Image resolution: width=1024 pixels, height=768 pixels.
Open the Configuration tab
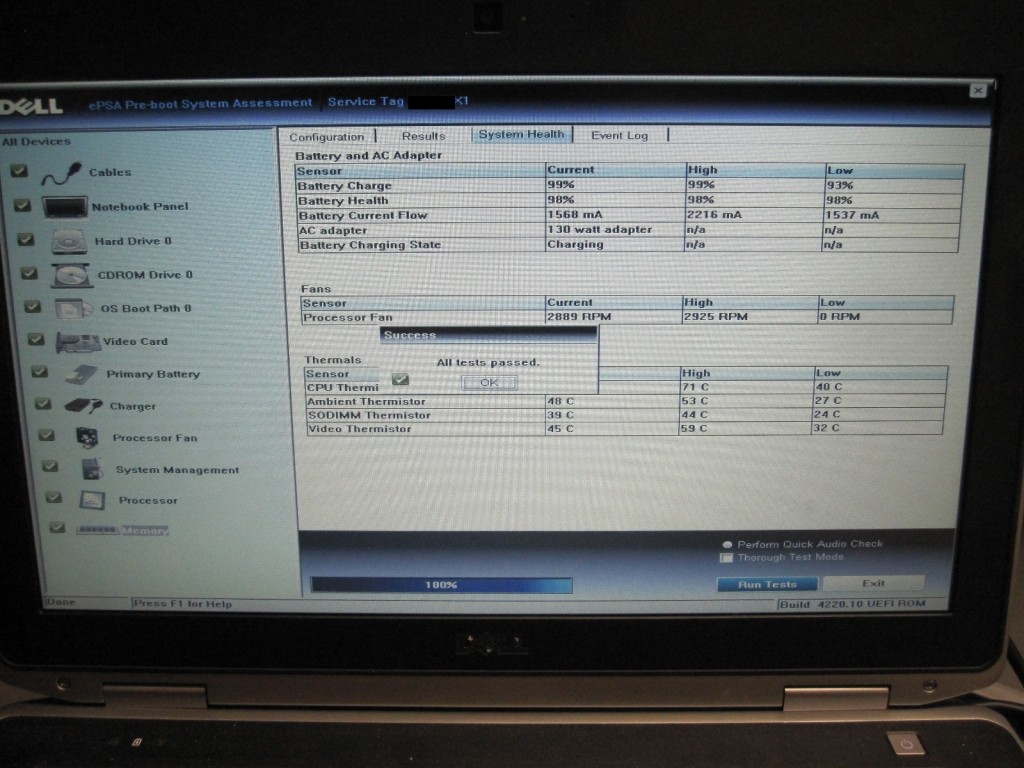point(327,136)
